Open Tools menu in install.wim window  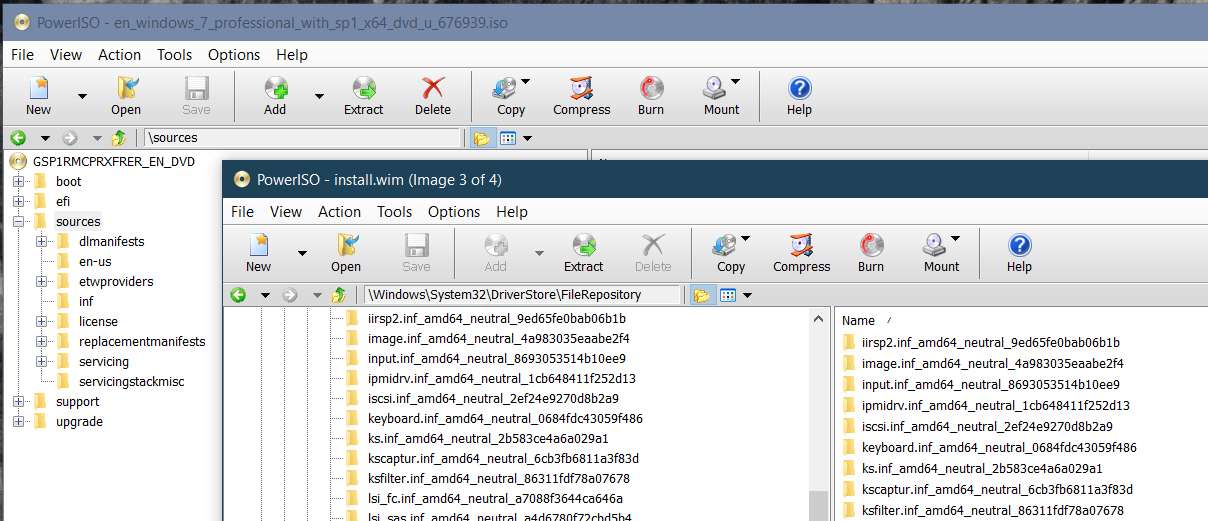(394, 212)
